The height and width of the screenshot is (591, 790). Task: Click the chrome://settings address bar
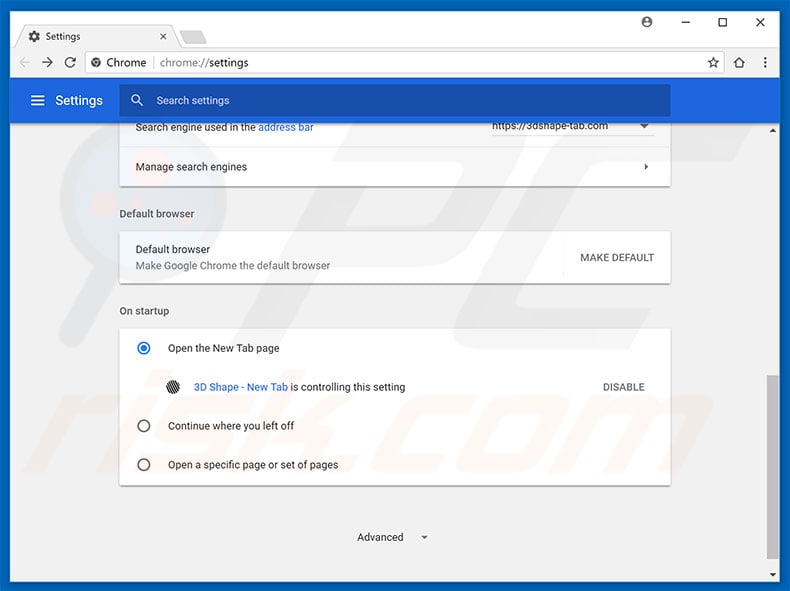tap(405, 62)
